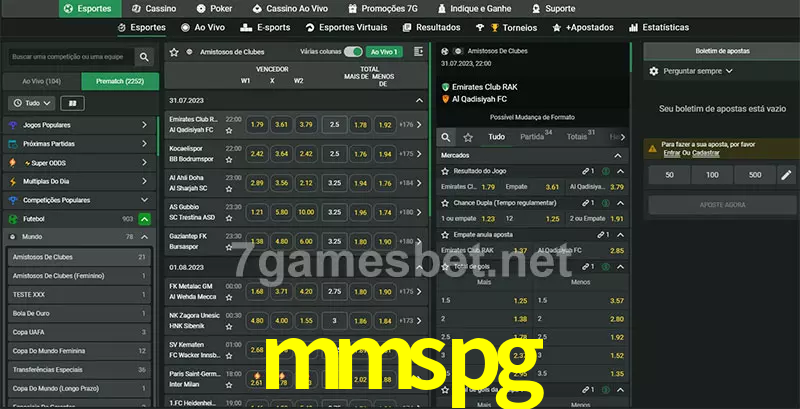Click the link icon on Resultado do Jogo
The width and height of the screenshot is (800, 409).
(x=586, y=171)
